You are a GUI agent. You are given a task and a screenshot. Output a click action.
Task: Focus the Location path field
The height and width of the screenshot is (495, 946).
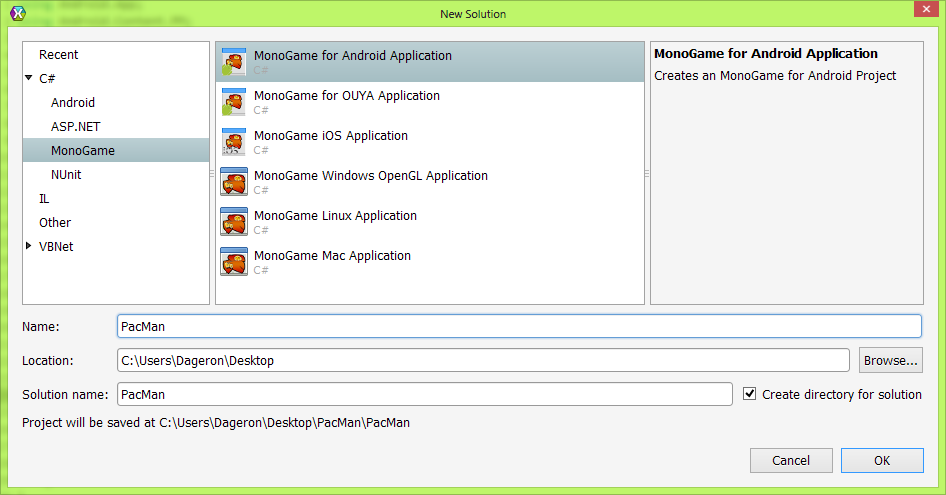point(483,360)
